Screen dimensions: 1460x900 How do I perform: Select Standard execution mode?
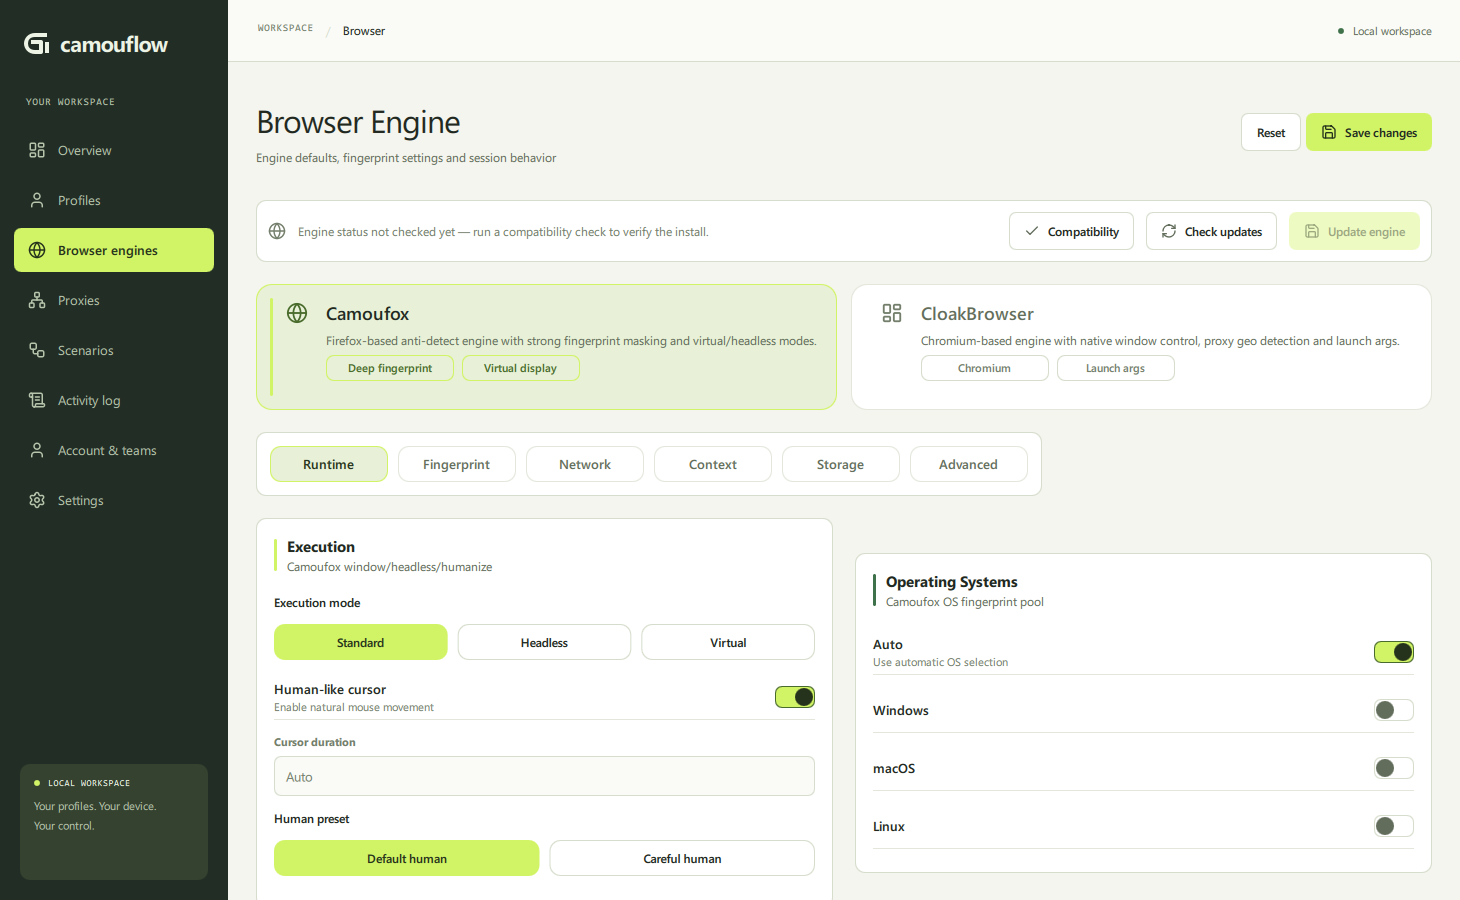click(361, 642)
